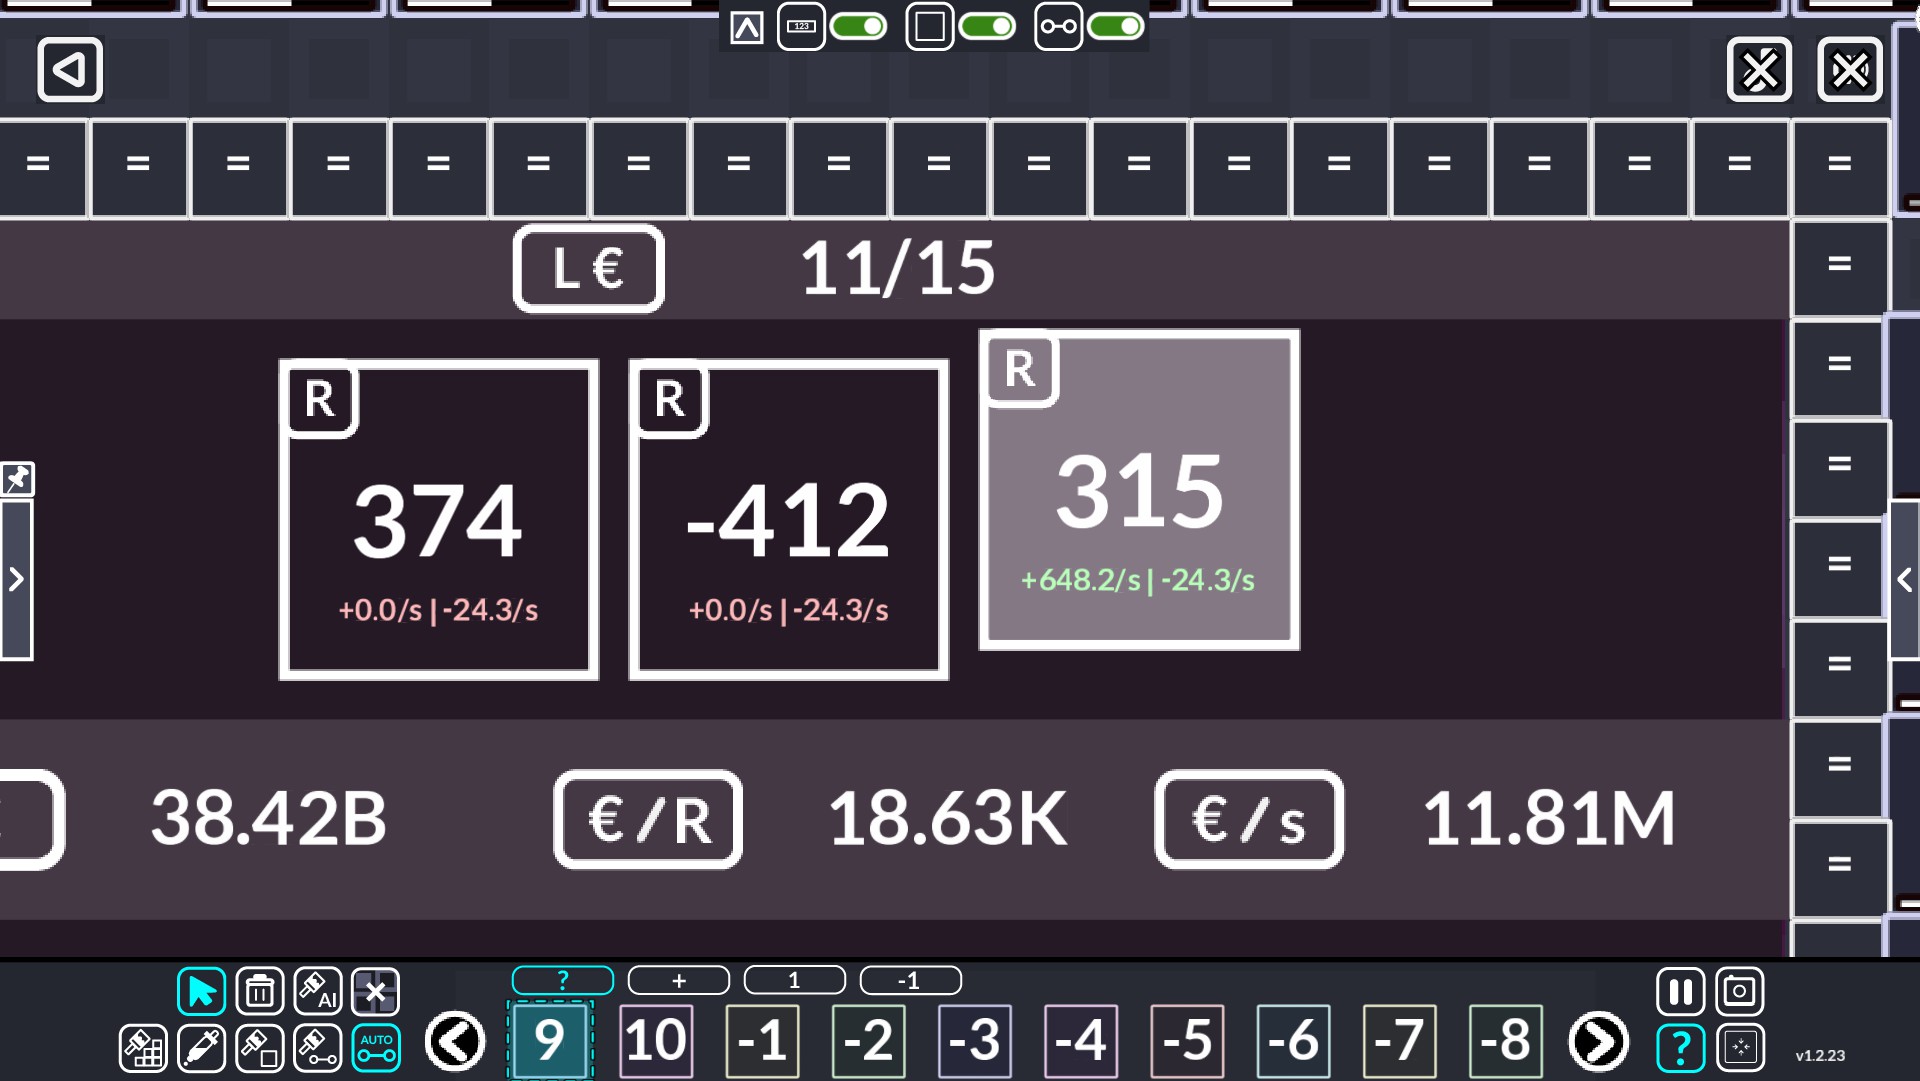The image size is (1920, 1081).
Task: Open the cyan question mark help
Action: click(1680, 1048)
